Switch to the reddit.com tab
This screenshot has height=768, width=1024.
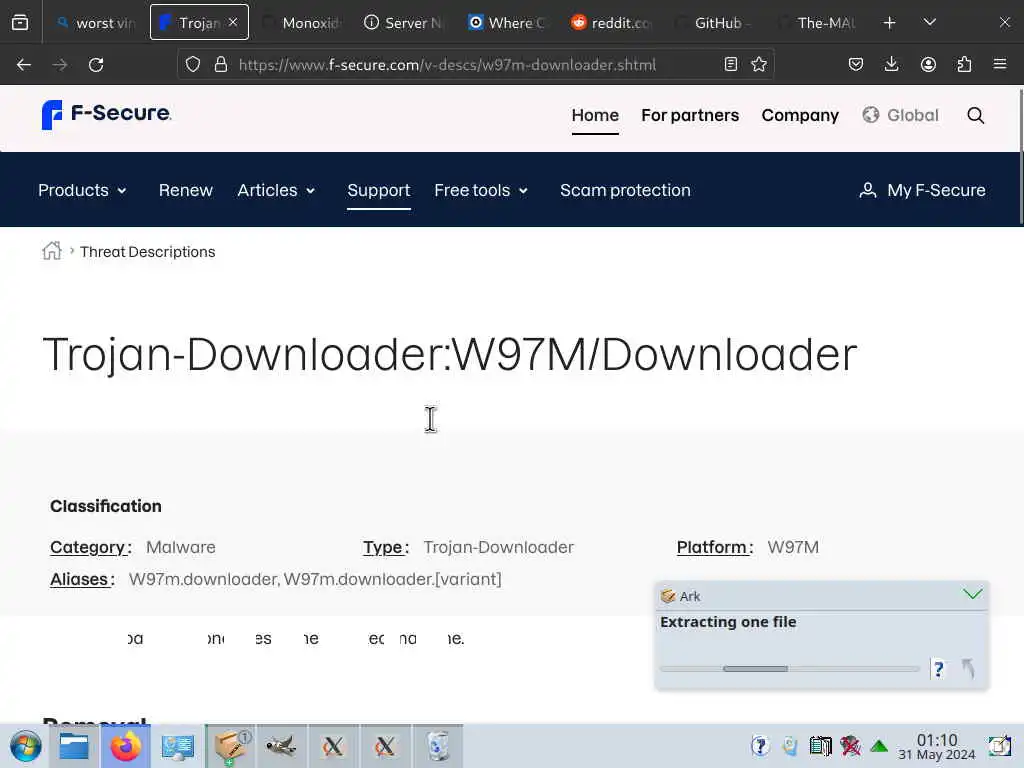[x=611, y=23]
